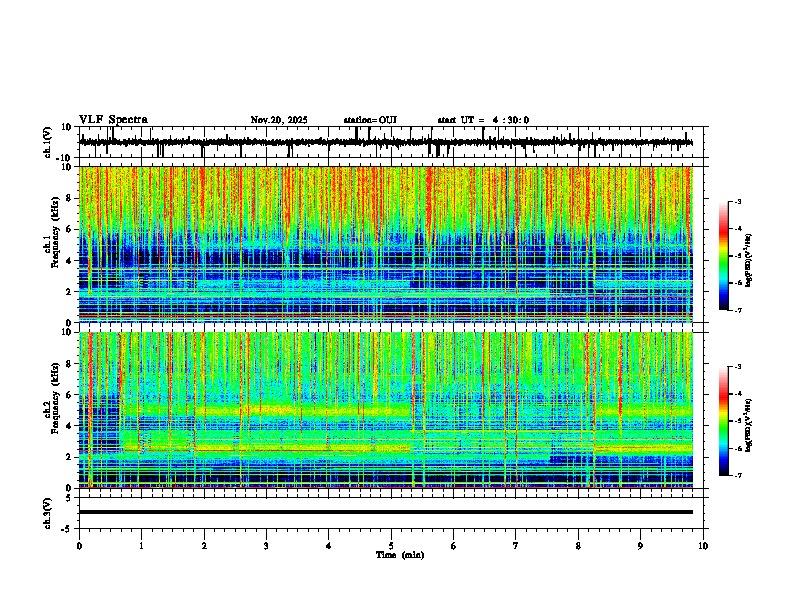Click time axis tick label "0"
The width and height of the screenshot is (792, 612).
click(79, 546)
